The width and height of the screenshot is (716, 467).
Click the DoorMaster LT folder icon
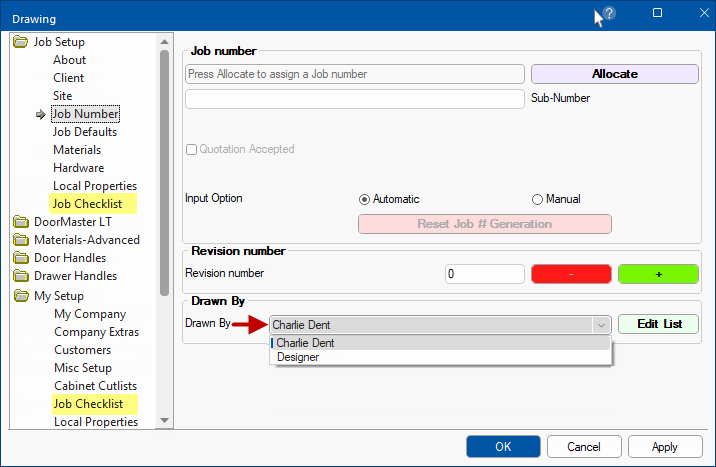(21, 222)
